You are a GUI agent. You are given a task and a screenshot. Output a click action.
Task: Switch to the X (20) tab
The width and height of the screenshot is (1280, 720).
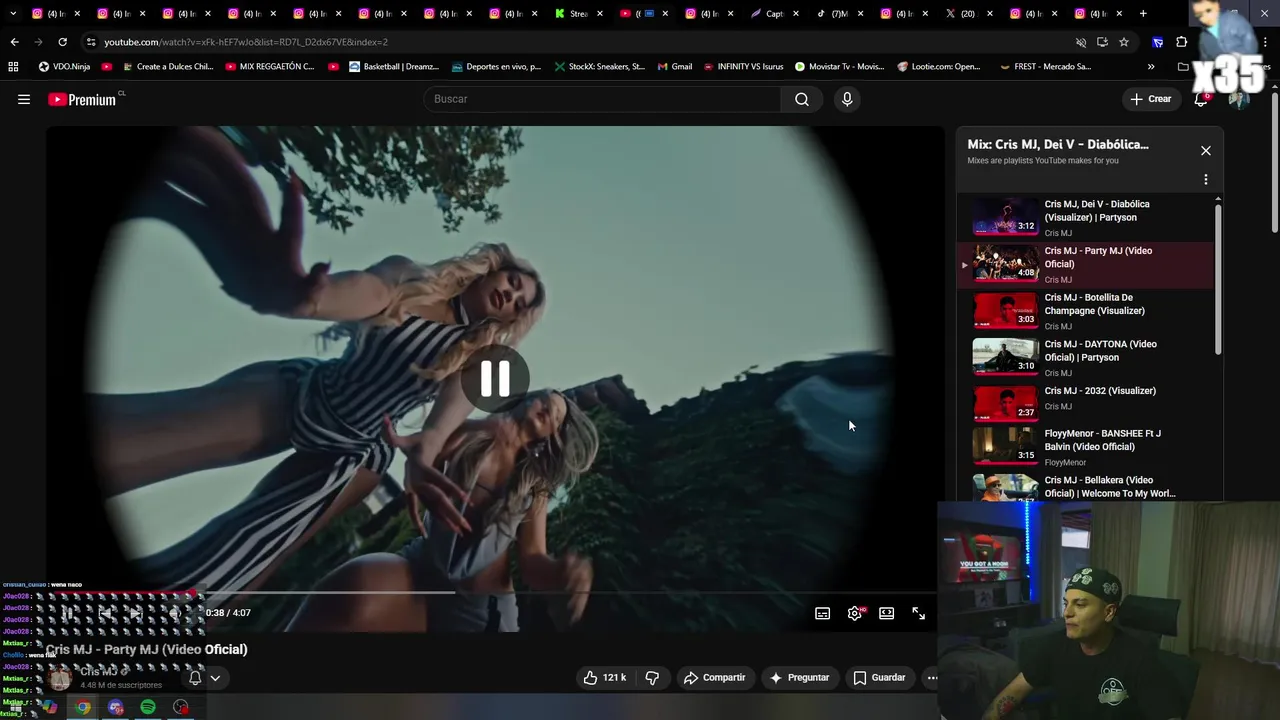[x=970, y=14]
